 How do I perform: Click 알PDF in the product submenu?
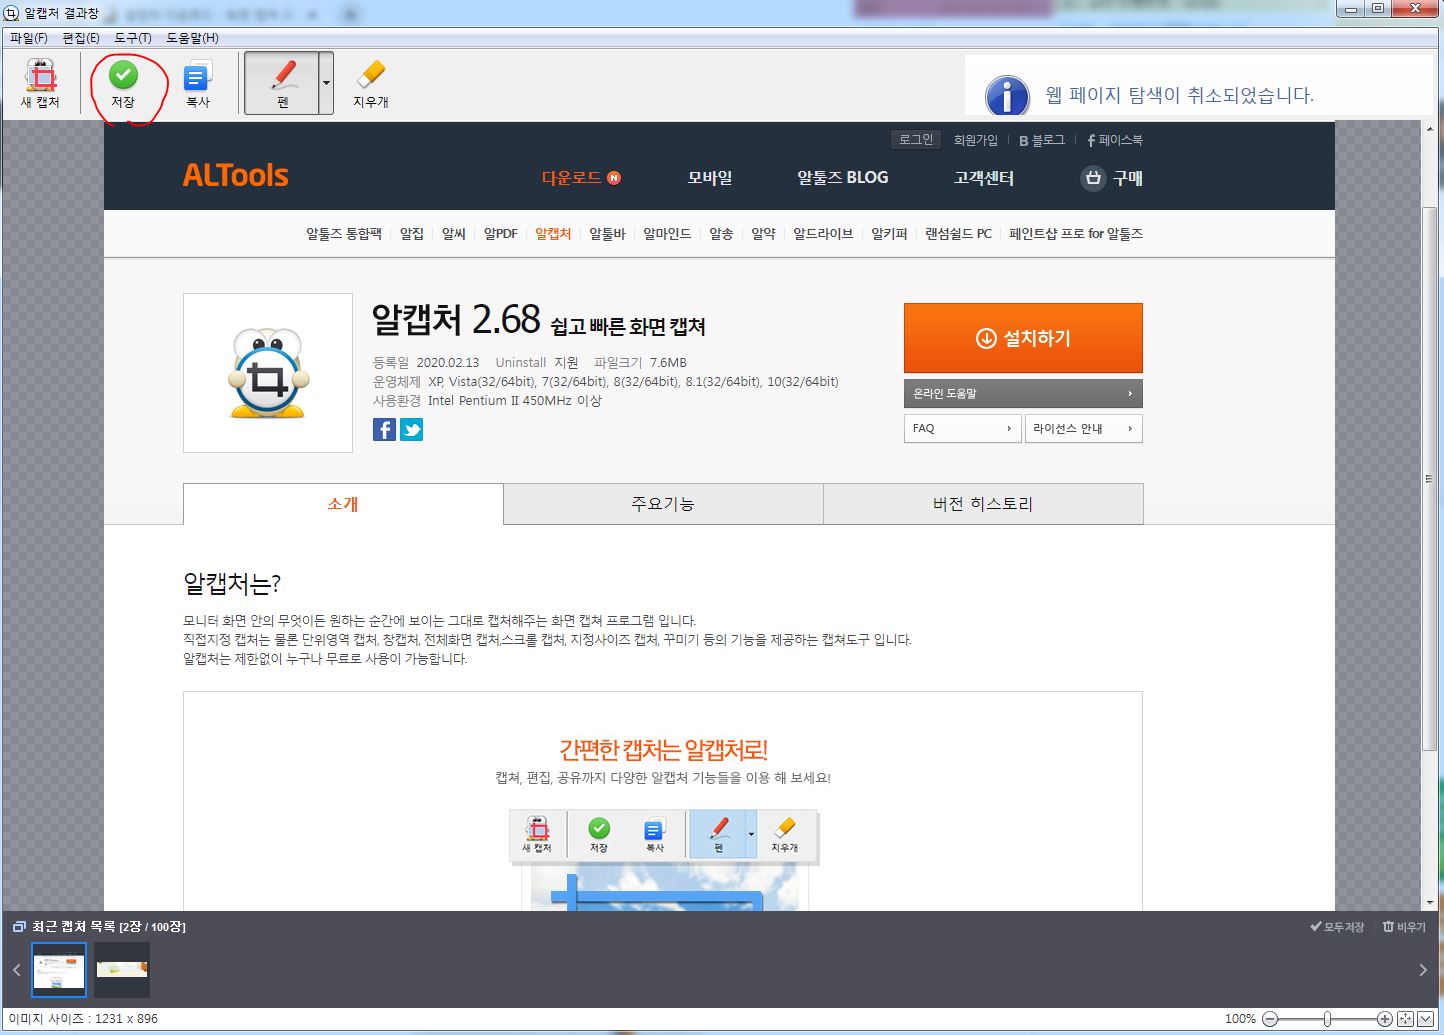pyautogui.click(x=500, y=233)
